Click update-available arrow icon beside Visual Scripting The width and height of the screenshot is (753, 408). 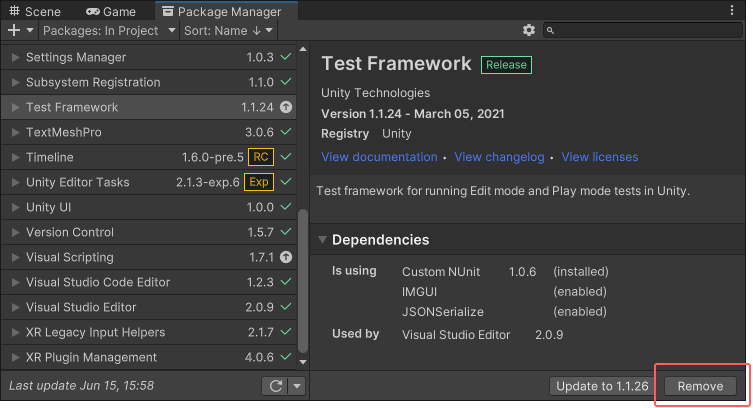tap(286, 257)
